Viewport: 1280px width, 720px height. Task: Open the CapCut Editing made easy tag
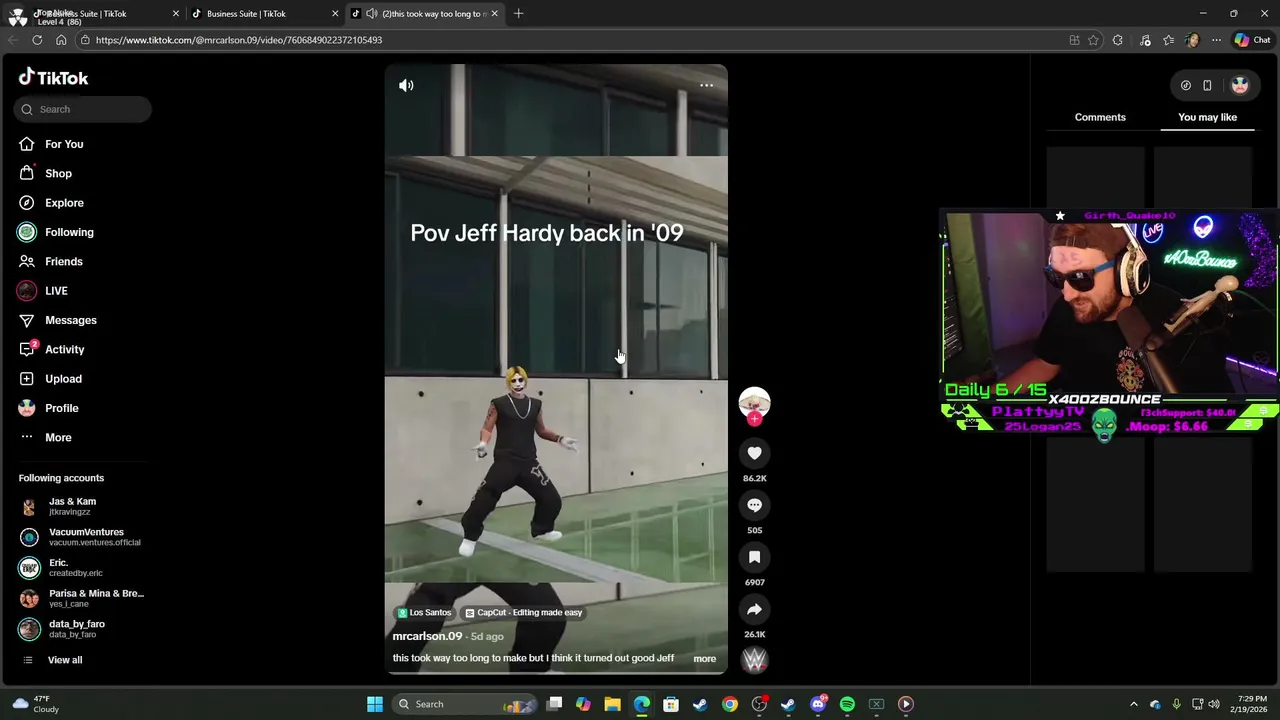coord(523,613)
